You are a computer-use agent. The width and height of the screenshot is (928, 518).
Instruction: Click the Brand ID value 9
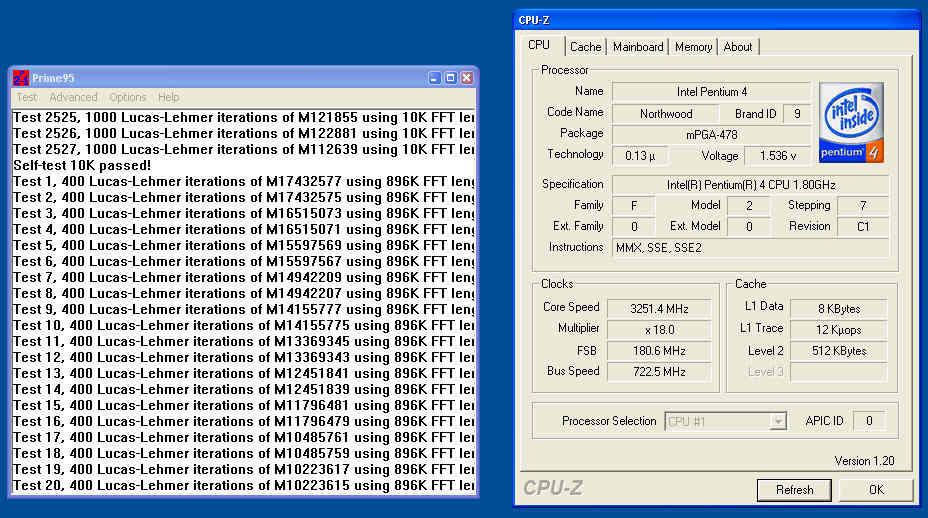click(797, 114)
